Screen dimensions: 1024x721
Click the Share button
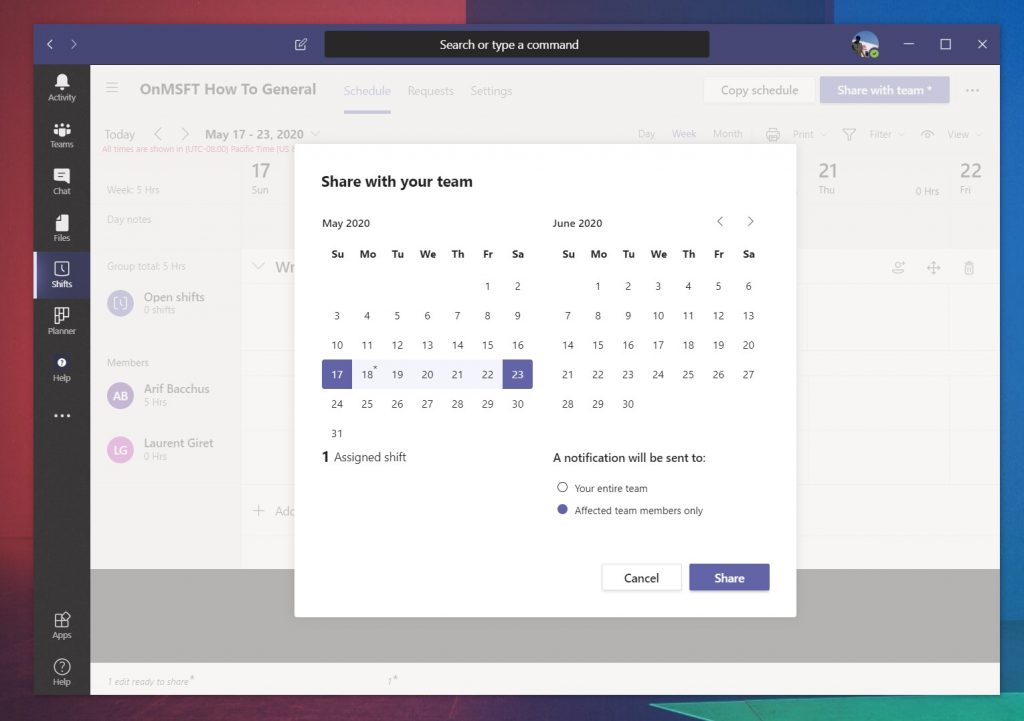point(729,577)
